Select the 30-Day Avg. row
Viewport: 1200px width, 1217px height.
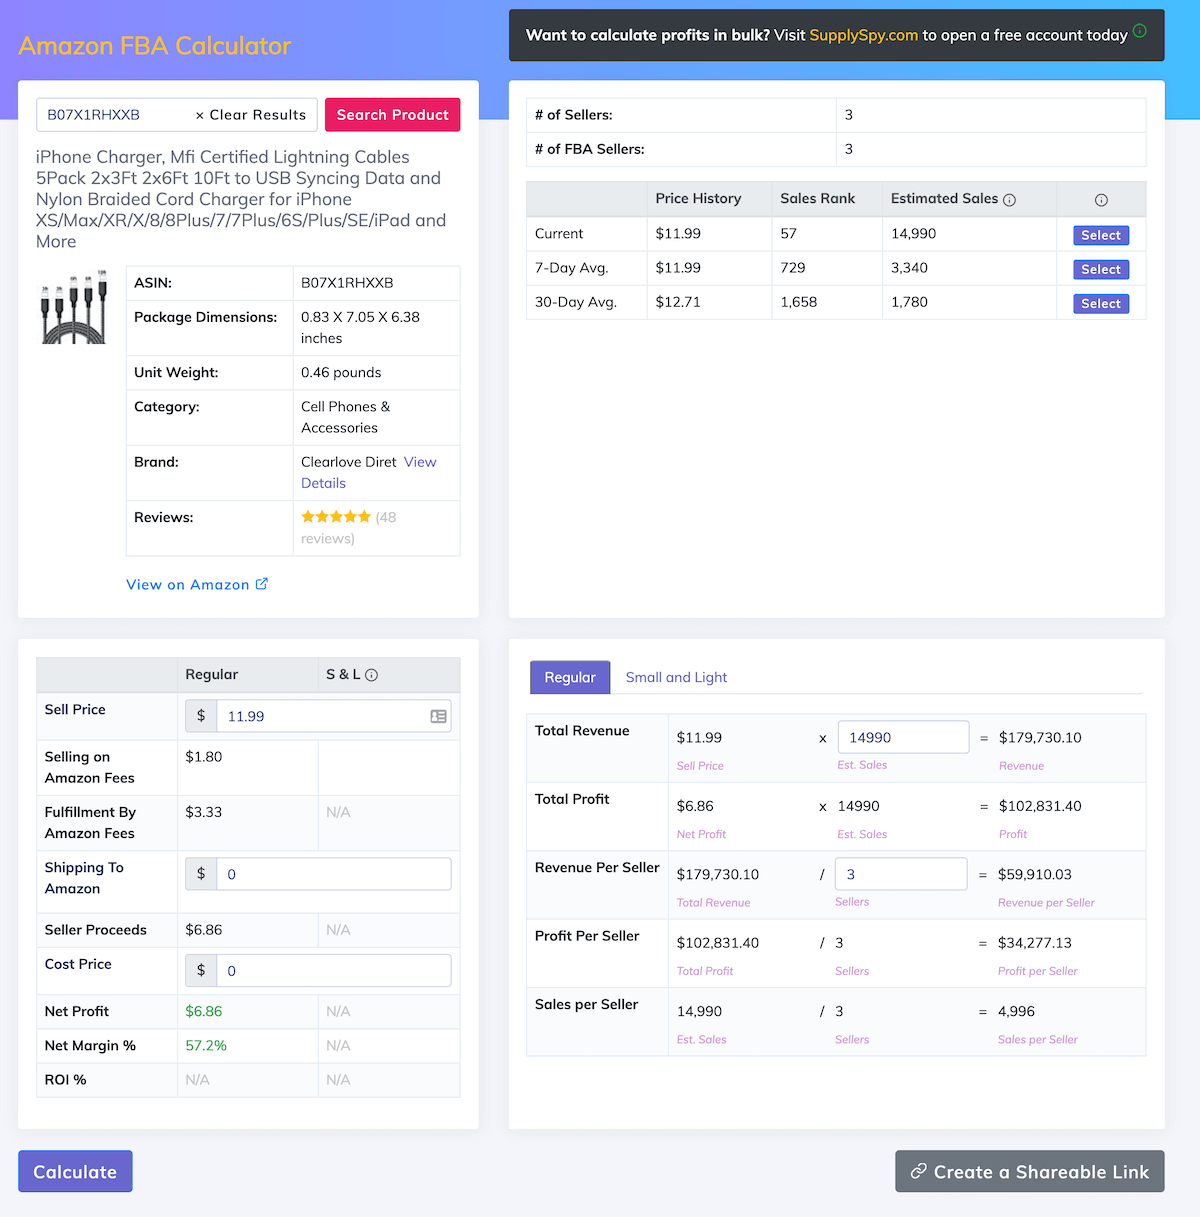(x=1101, y=303)
